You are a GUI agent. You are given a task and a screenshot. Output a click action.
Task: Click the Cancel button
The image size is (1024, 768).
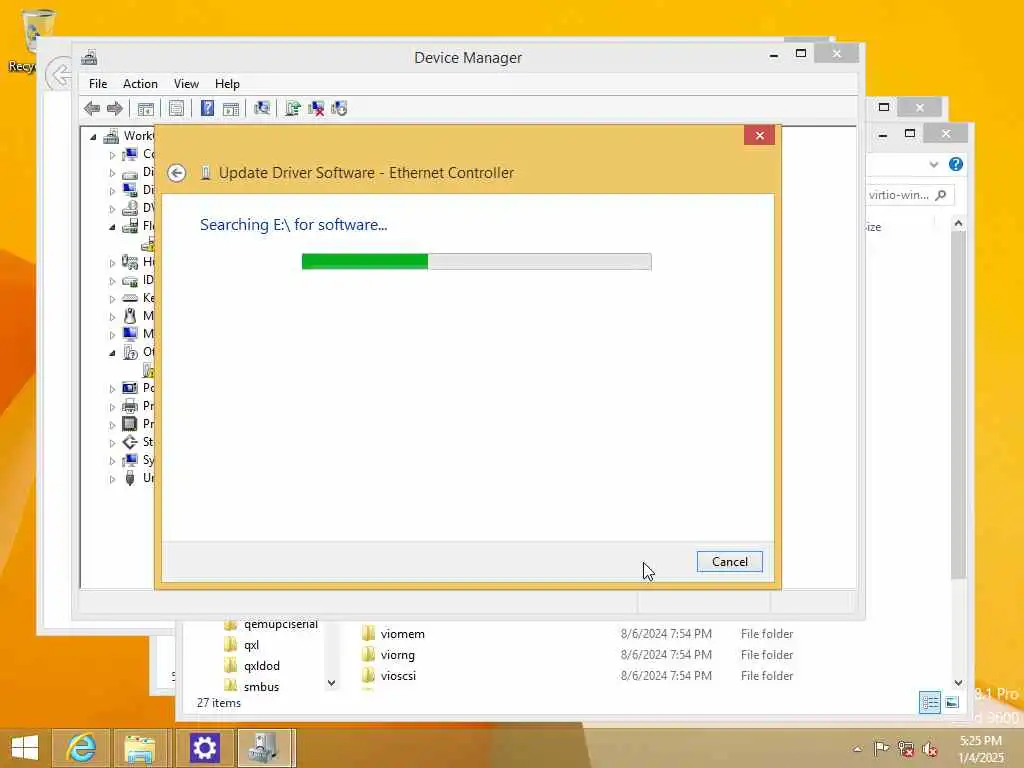729,562
